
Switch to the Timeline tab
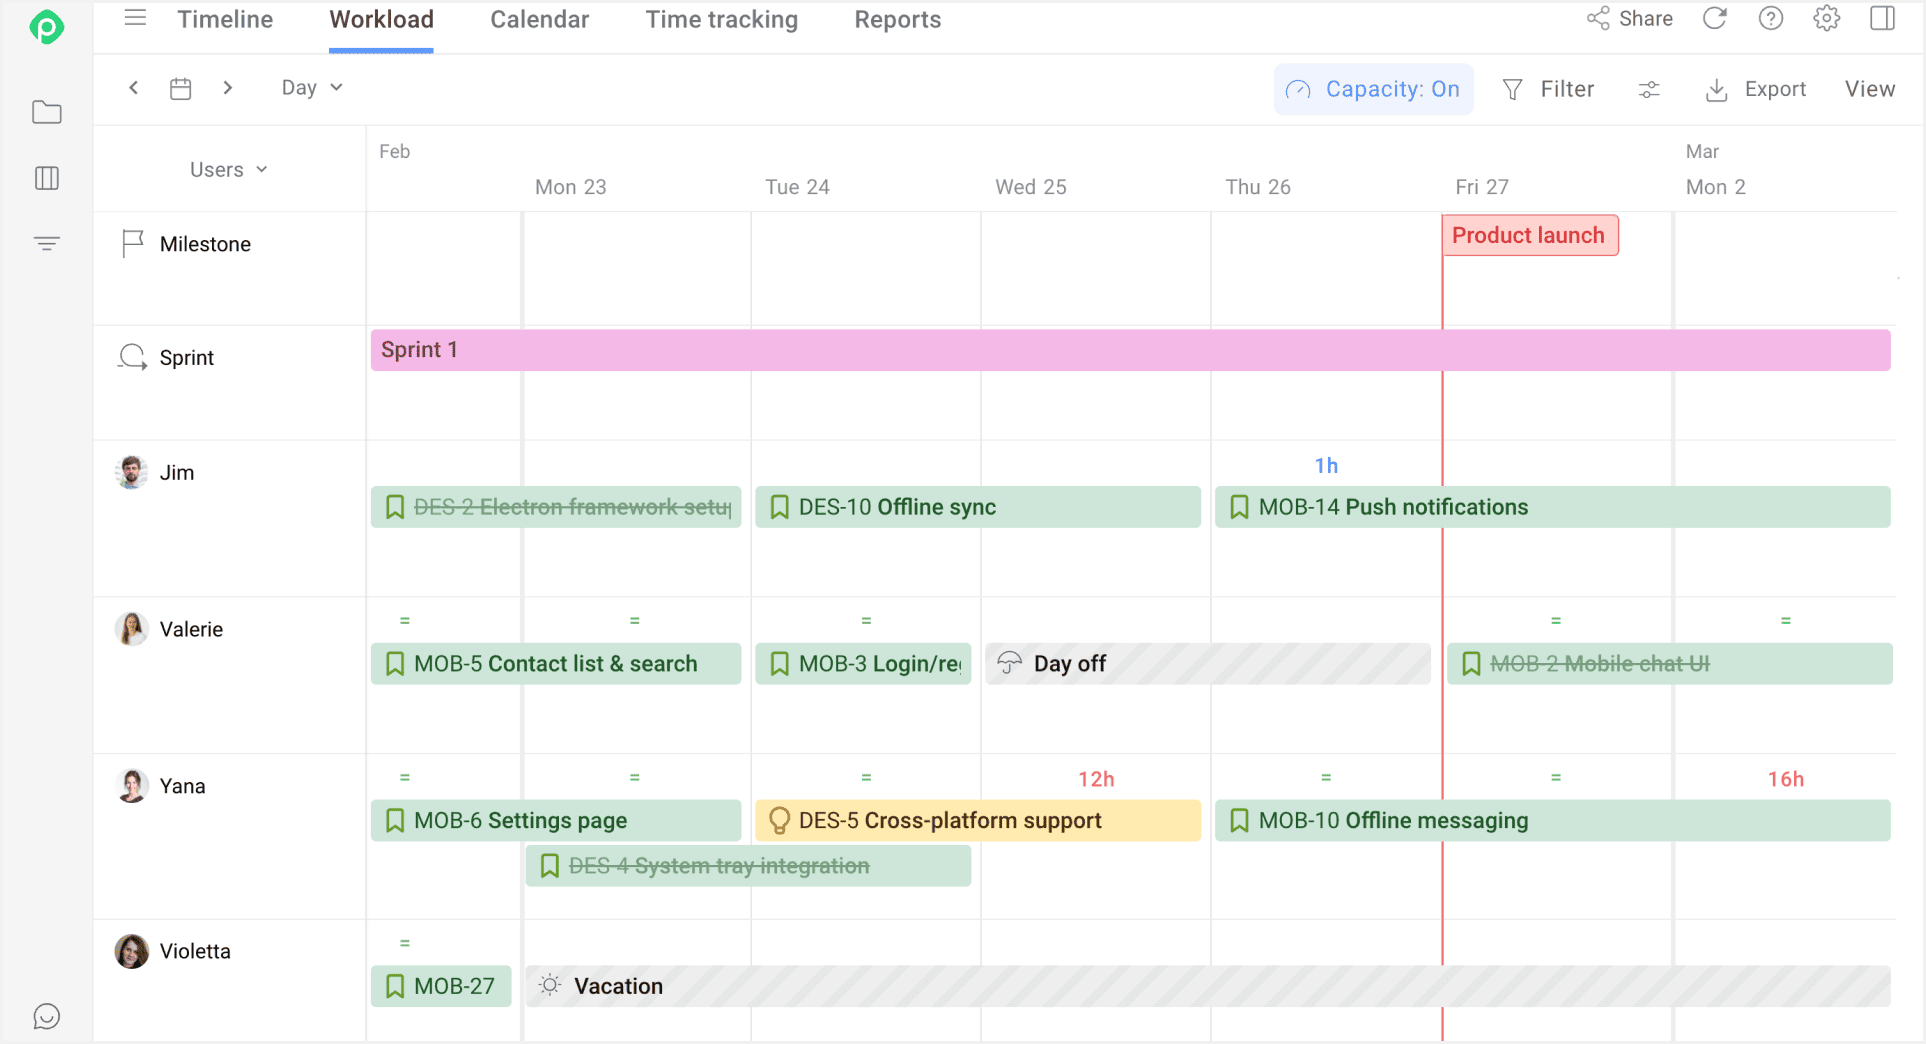coord(225,20)
